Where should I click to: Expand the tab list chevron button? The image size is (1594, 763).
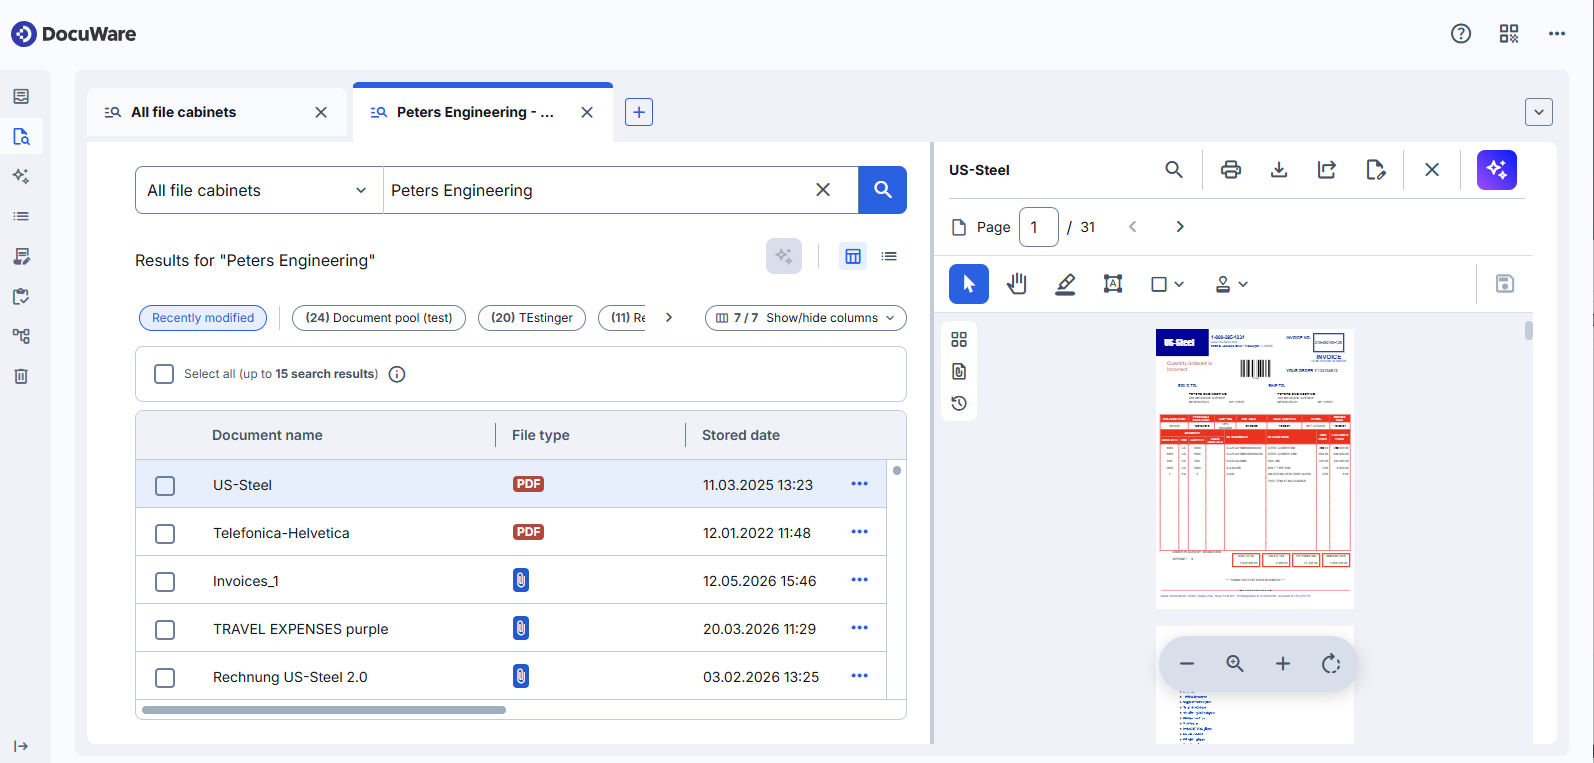tap(1539, 112)
